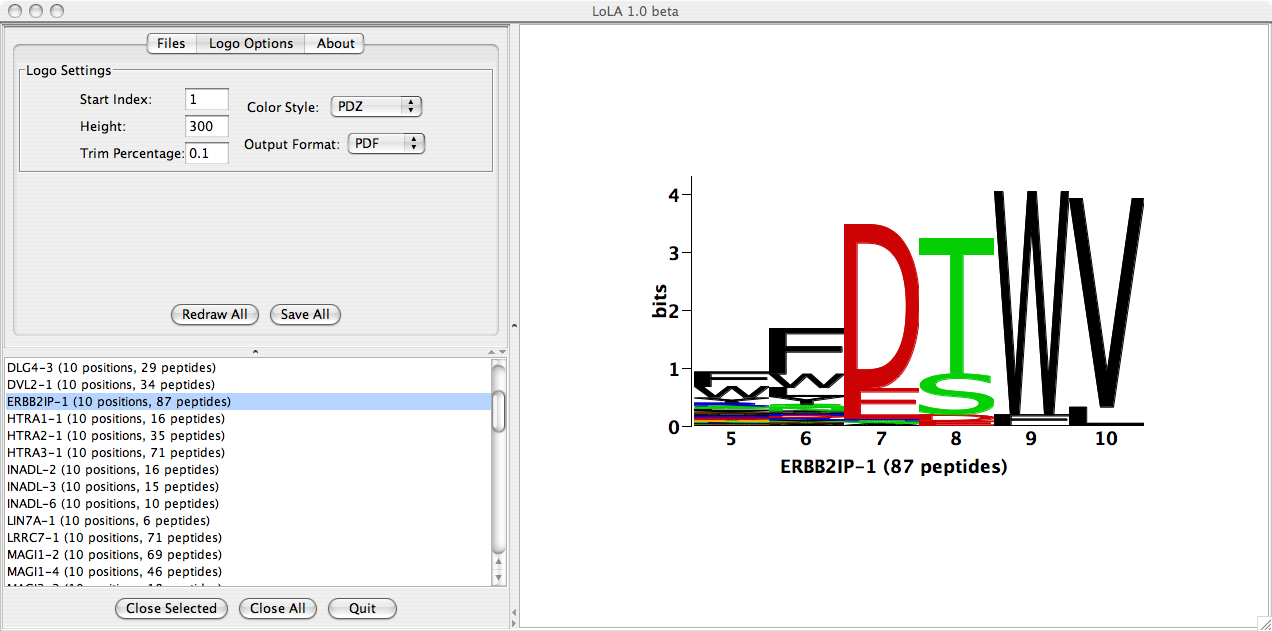Click the Start Index input field
The height and width of the screenshot is (631, 1272).
[207, 99]
